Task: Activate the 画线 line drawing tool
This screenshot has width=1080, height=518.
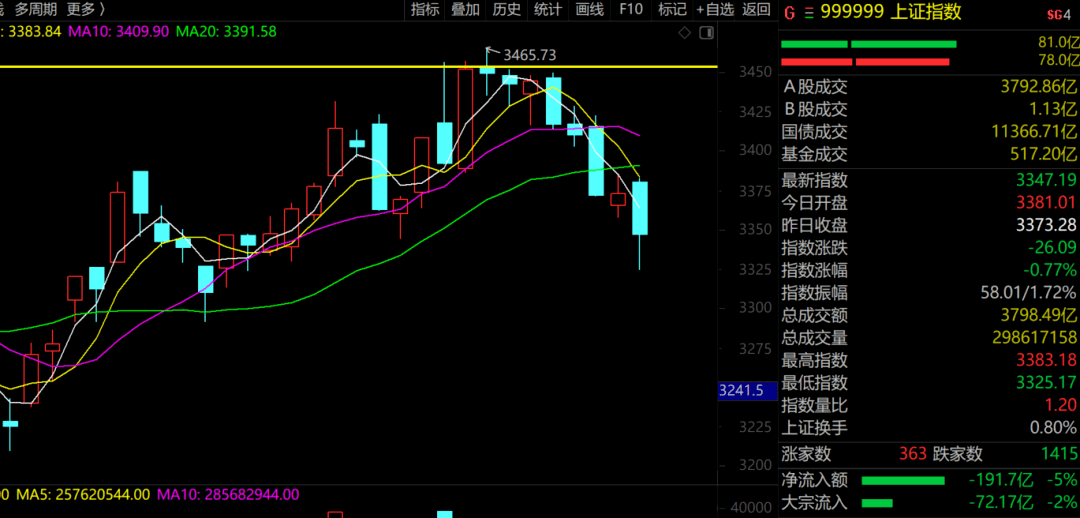Action: click(589, 10)
